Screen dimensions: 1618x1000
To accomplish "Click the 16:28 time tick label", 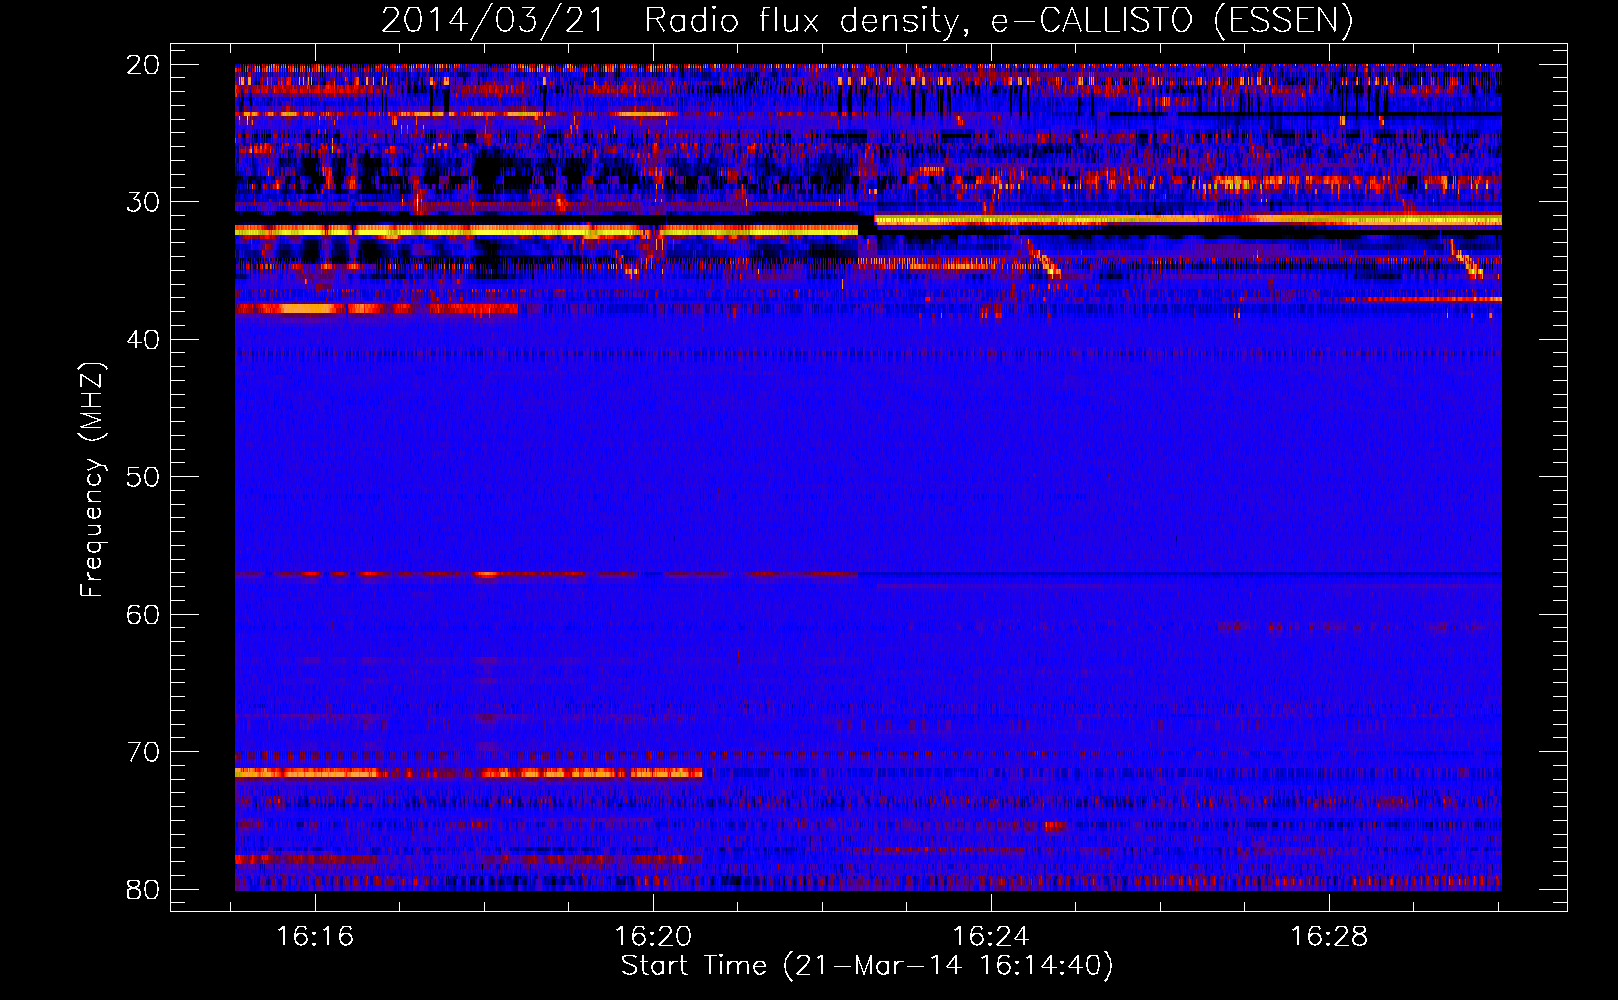I will 1329,937.
